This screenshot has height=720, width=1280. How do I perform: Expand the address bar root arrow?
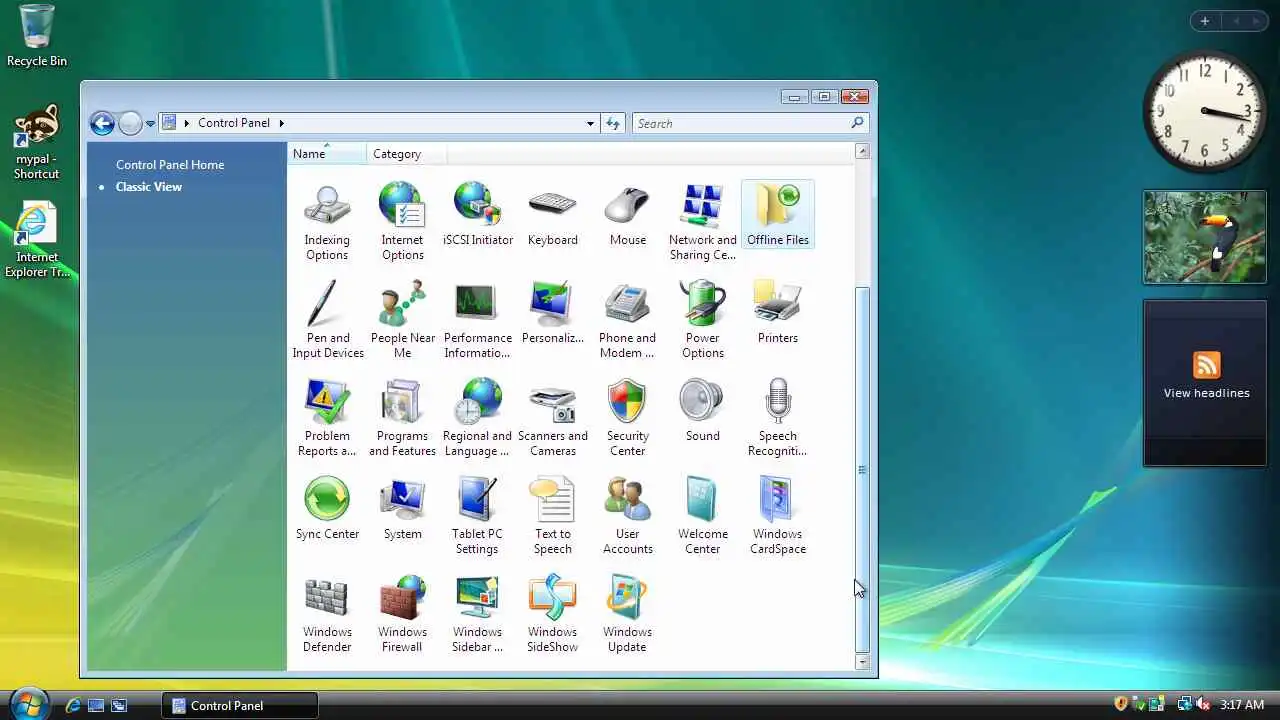pos(186,123)
